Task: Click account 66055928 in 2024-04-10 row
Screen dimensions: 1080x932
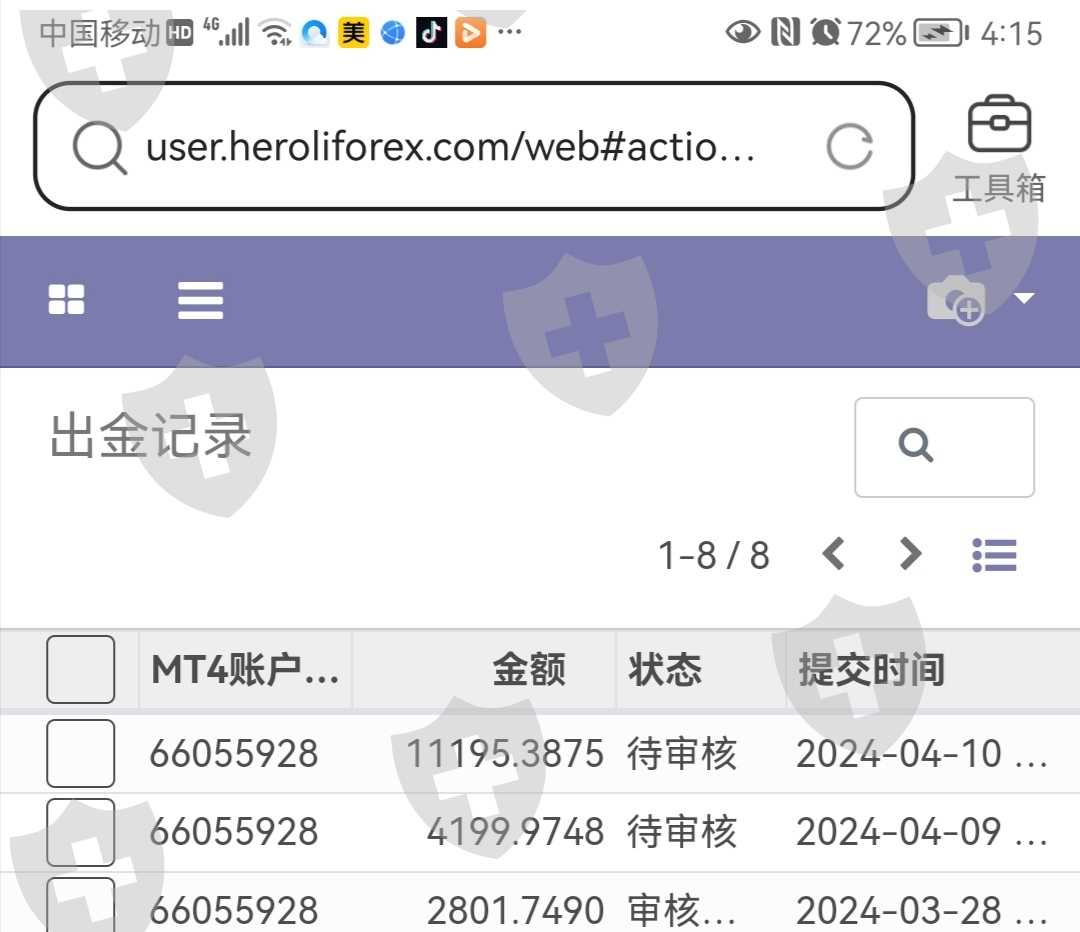Action: pos(233,754)
